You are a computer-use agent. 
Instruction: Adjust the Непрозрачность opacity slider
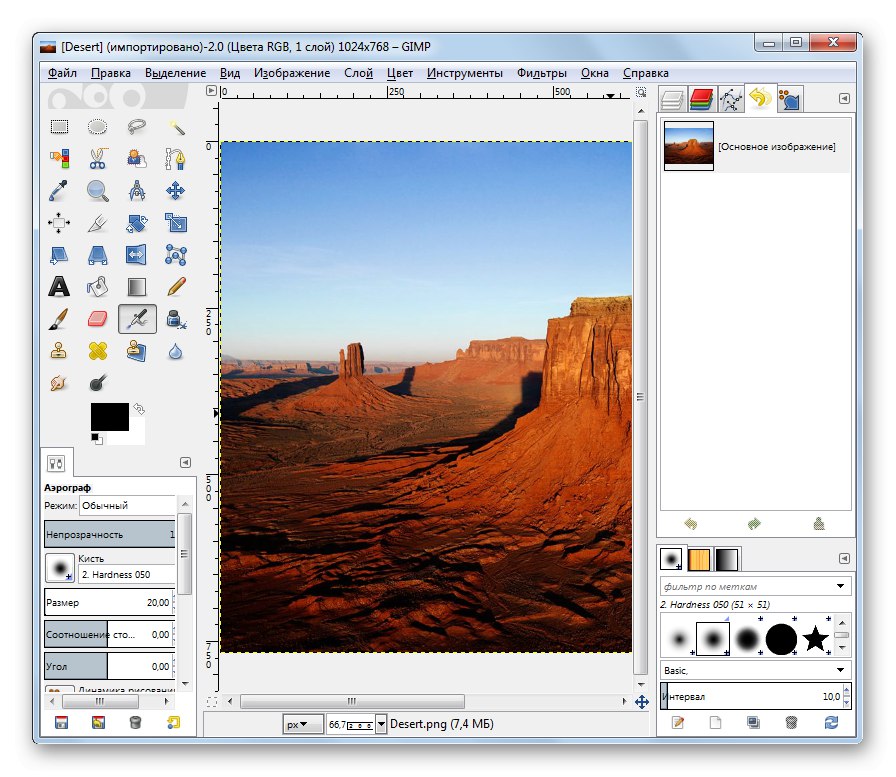click(x=110, y=535)
